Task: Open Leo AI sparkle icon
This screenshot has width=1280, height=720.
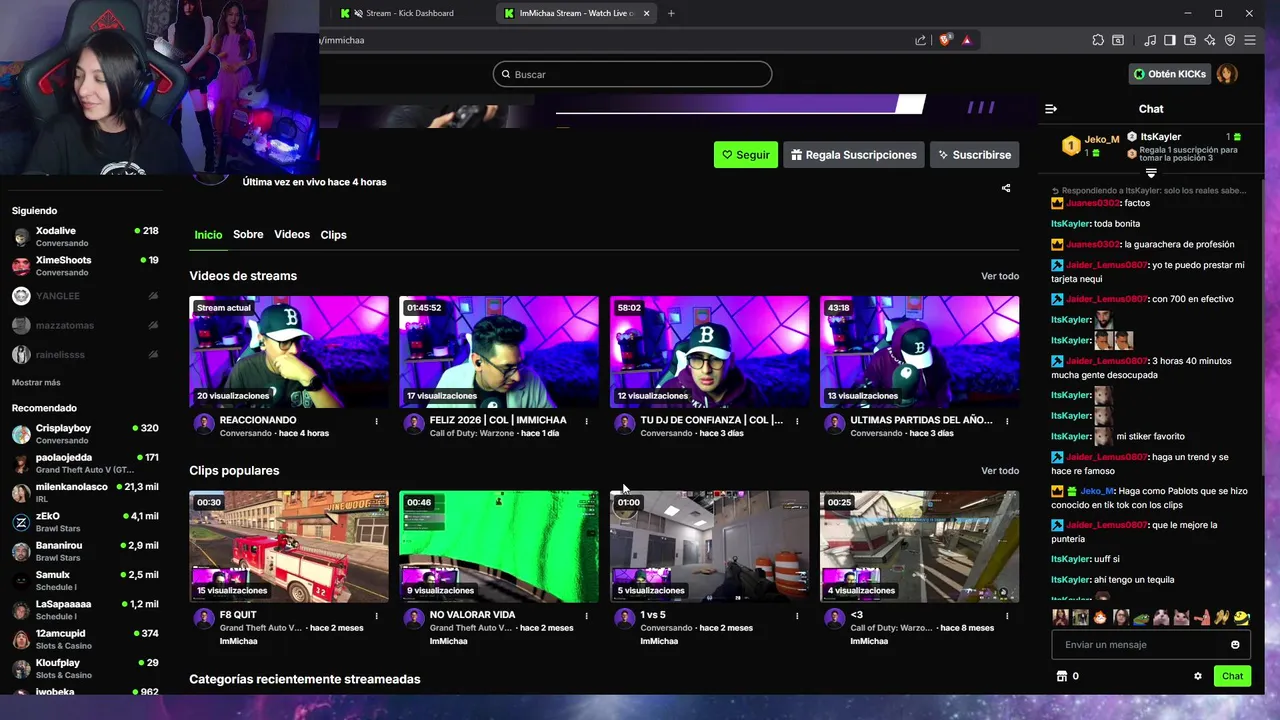Action: point(1210,40)
